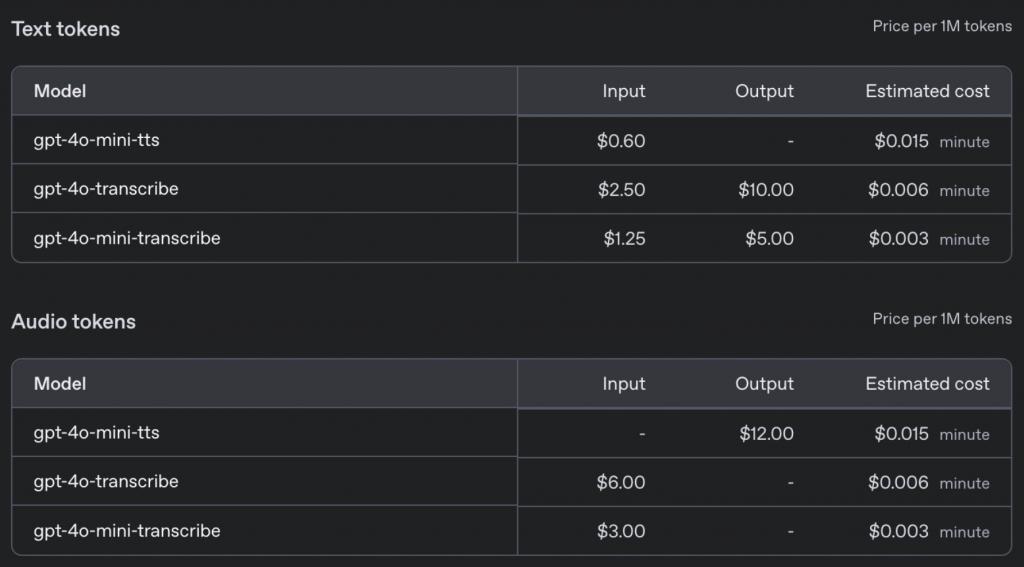Click the Input header in Audio tokens table

point(623,384)
